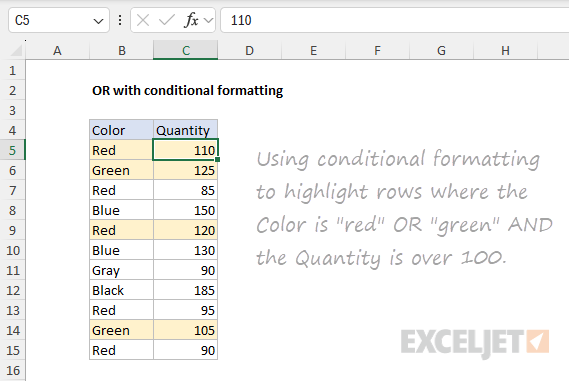
Task: Select row 12 header
Action: coord(13,290)
